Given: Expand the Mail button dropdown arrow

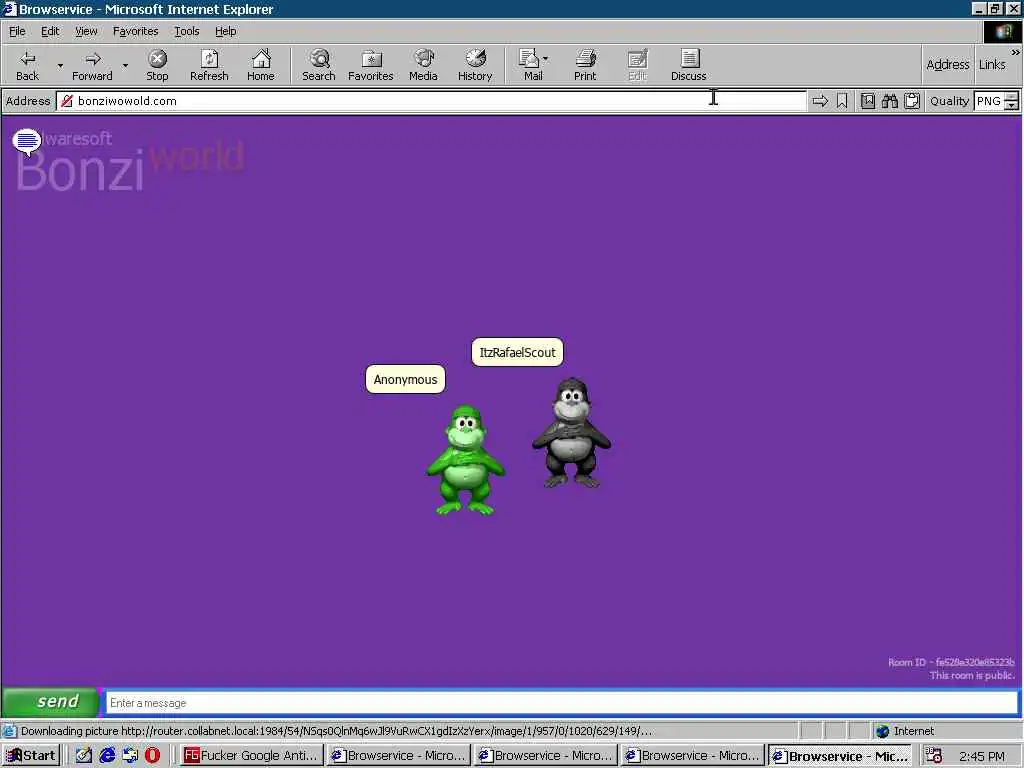Looking at the screenshot, I should tap(546, 59).
